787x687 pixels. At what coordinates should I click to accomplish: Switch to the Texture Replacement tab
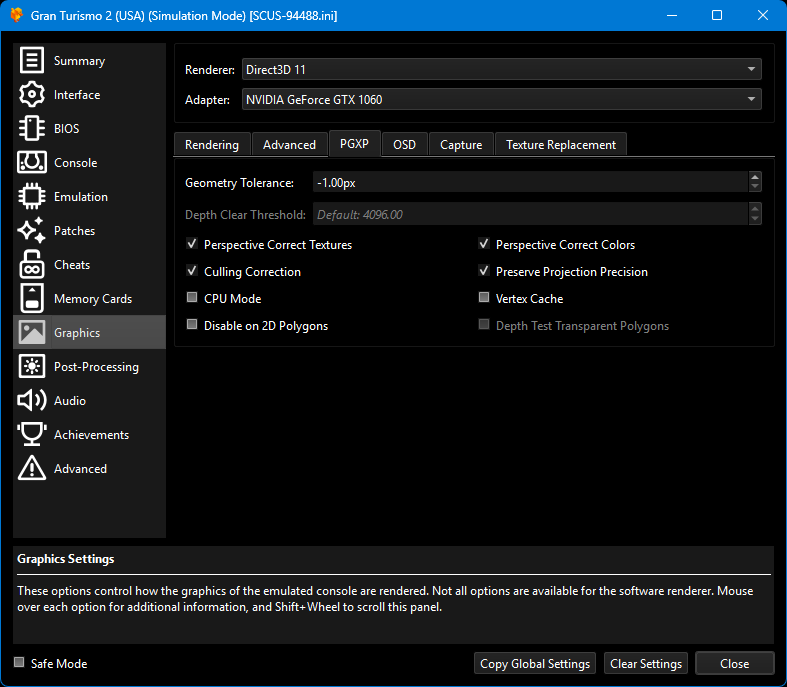(560, 145)
